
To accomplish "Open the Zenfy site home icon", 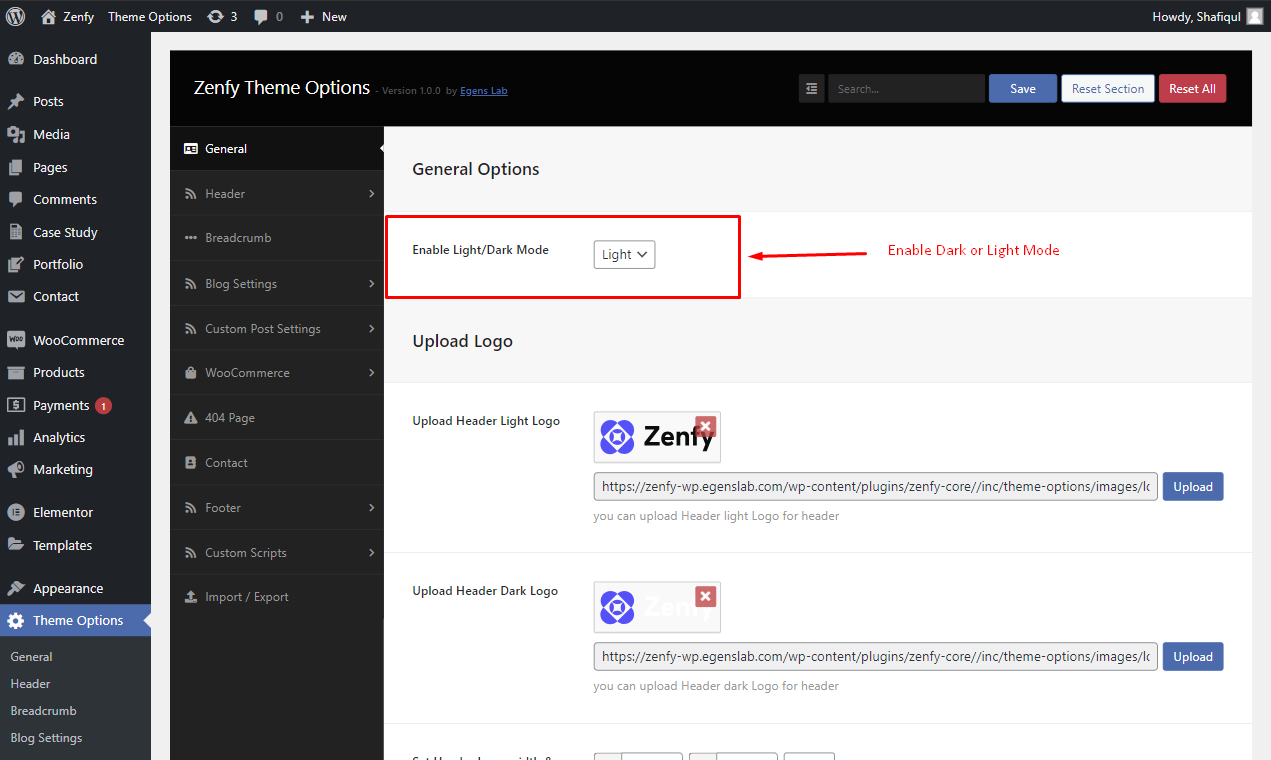I will [x=48, y=16].
